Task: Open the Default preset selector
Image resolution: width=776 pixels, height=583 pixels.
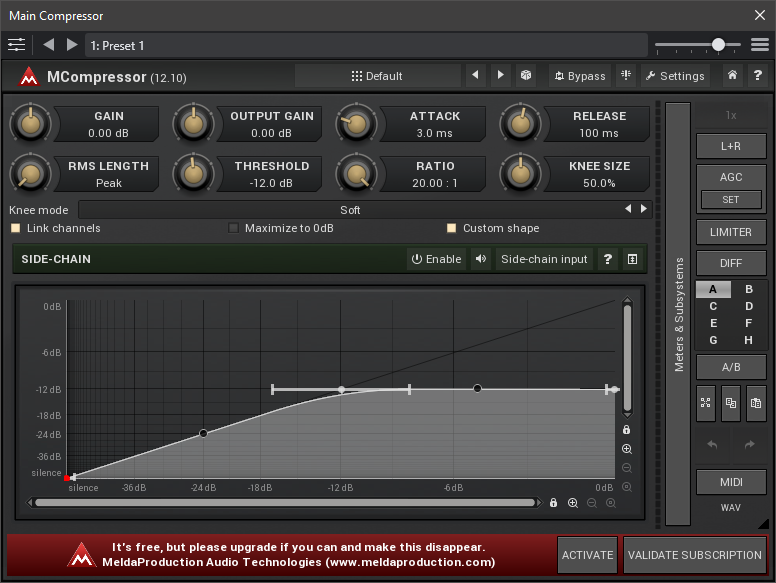Action: click(x=378, y=76)
